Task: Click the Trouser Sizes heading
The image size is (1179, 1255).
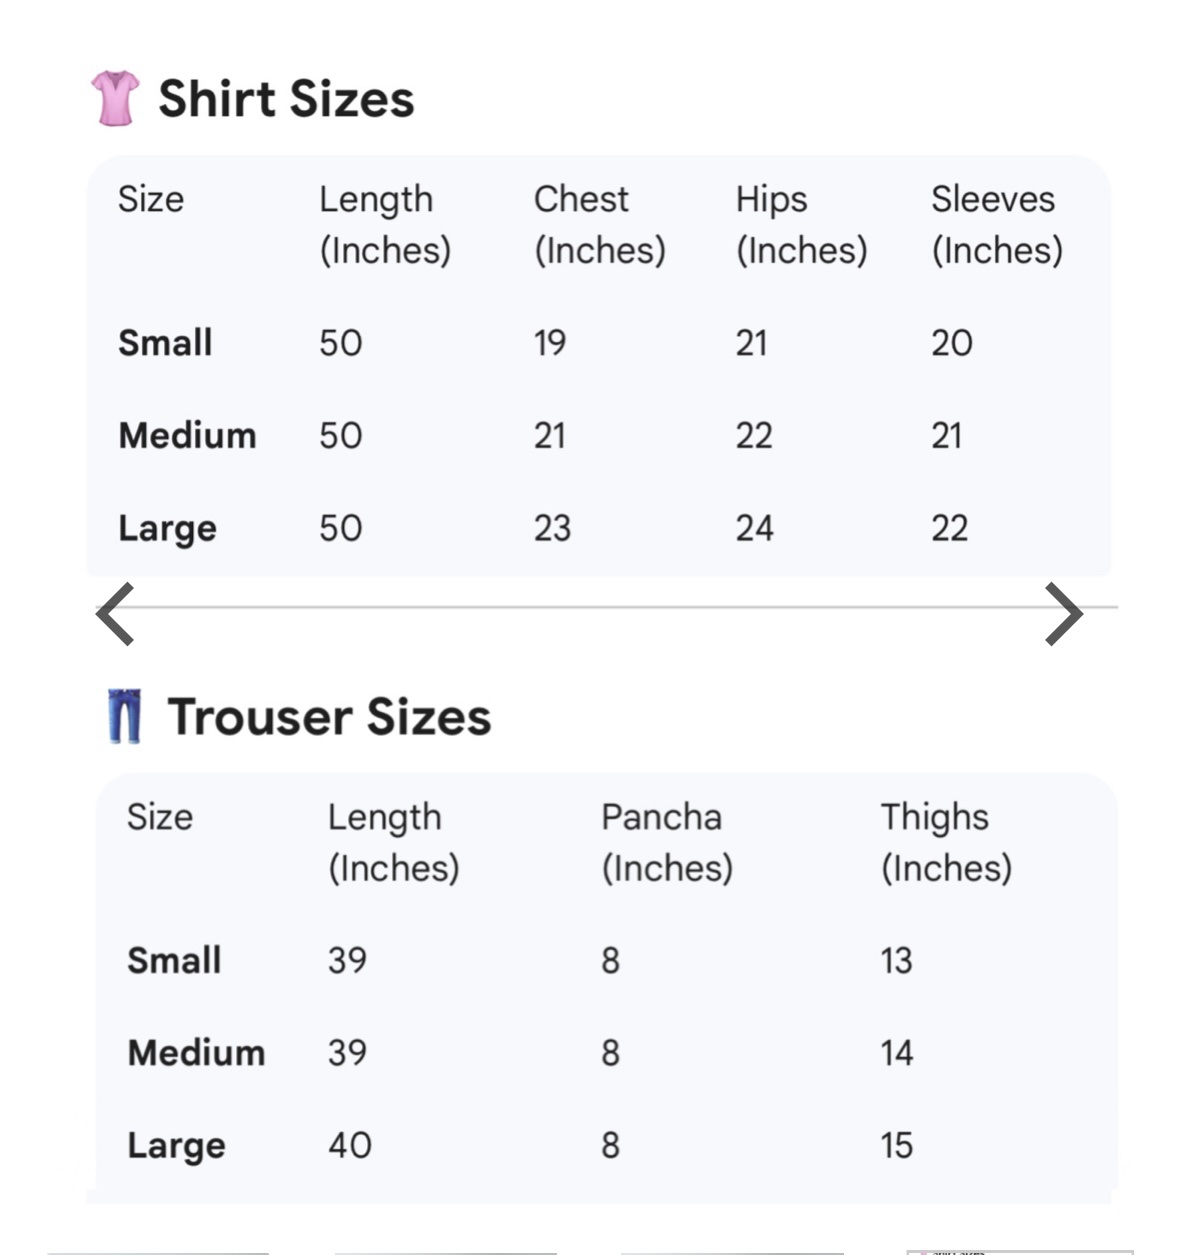Action: 329,717
